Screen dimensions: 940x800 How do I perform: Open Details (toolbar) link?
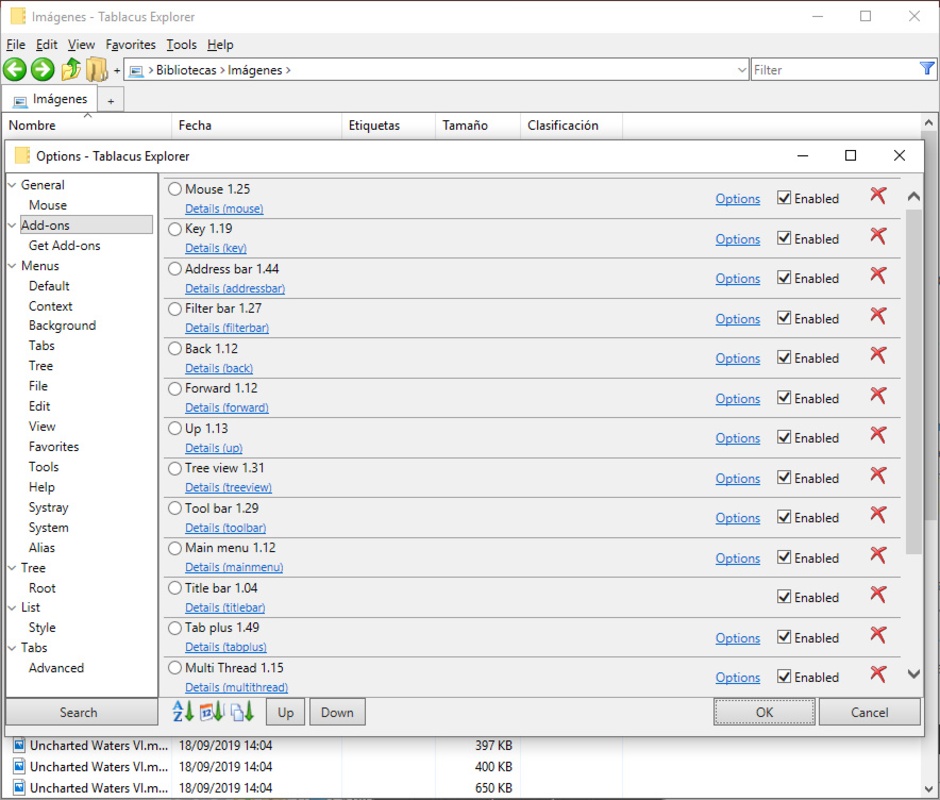tap(225, 528)
